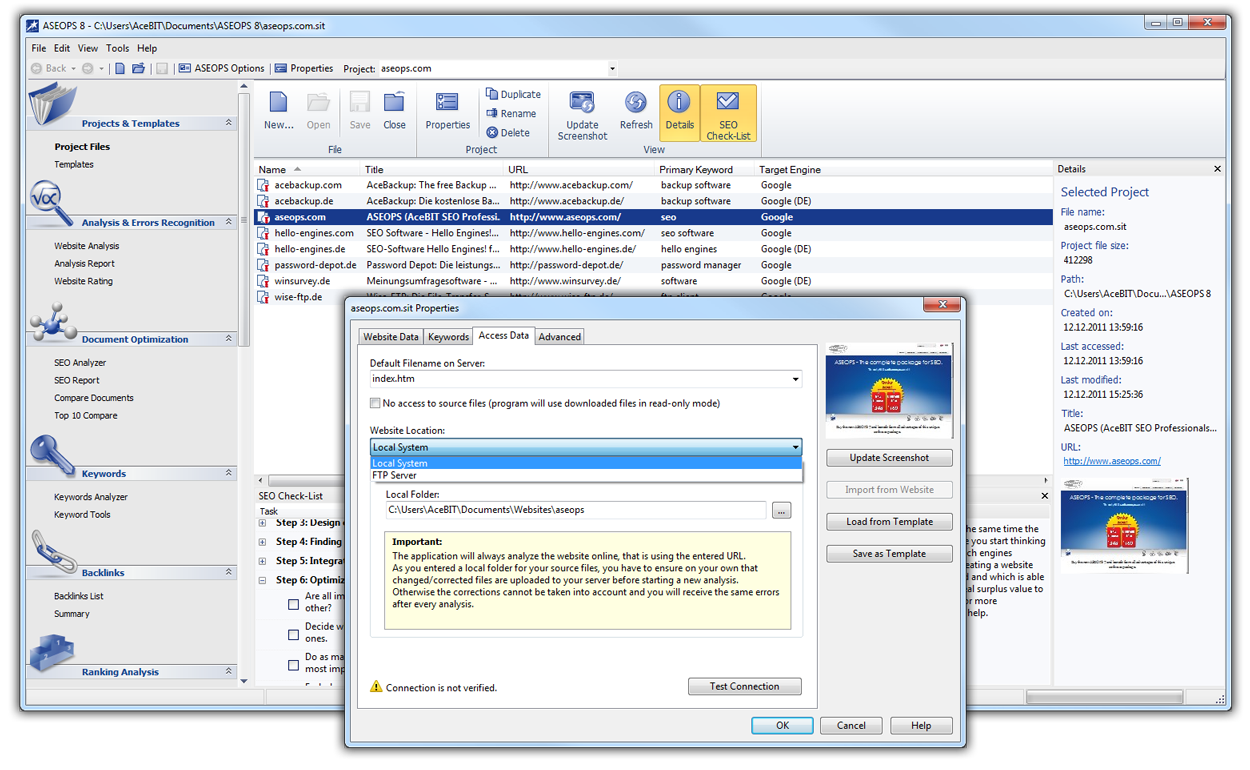Image resolution: width=1250 pixels, height=770 pixels.
Task: Open the Tools menu
Action: click(118, 48)
